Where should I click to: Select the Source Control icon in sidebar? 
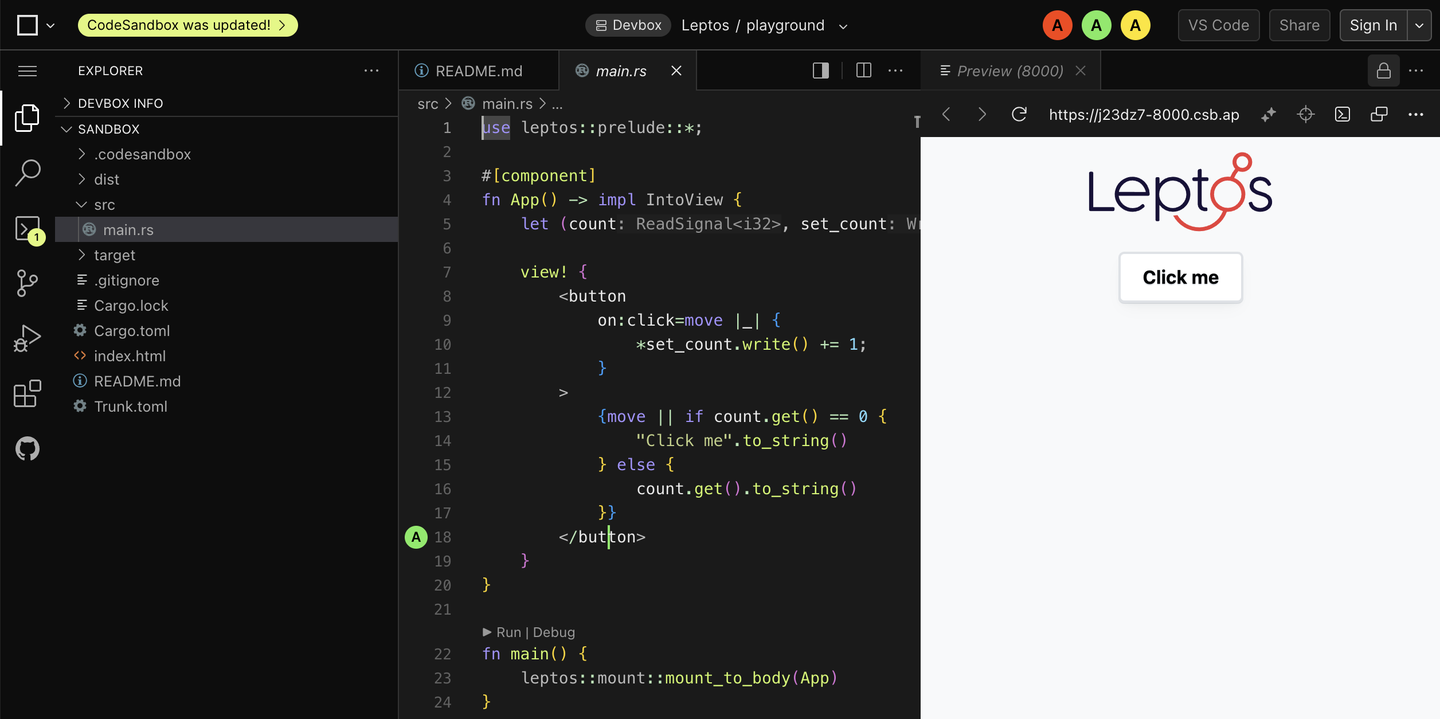[27, 283]
